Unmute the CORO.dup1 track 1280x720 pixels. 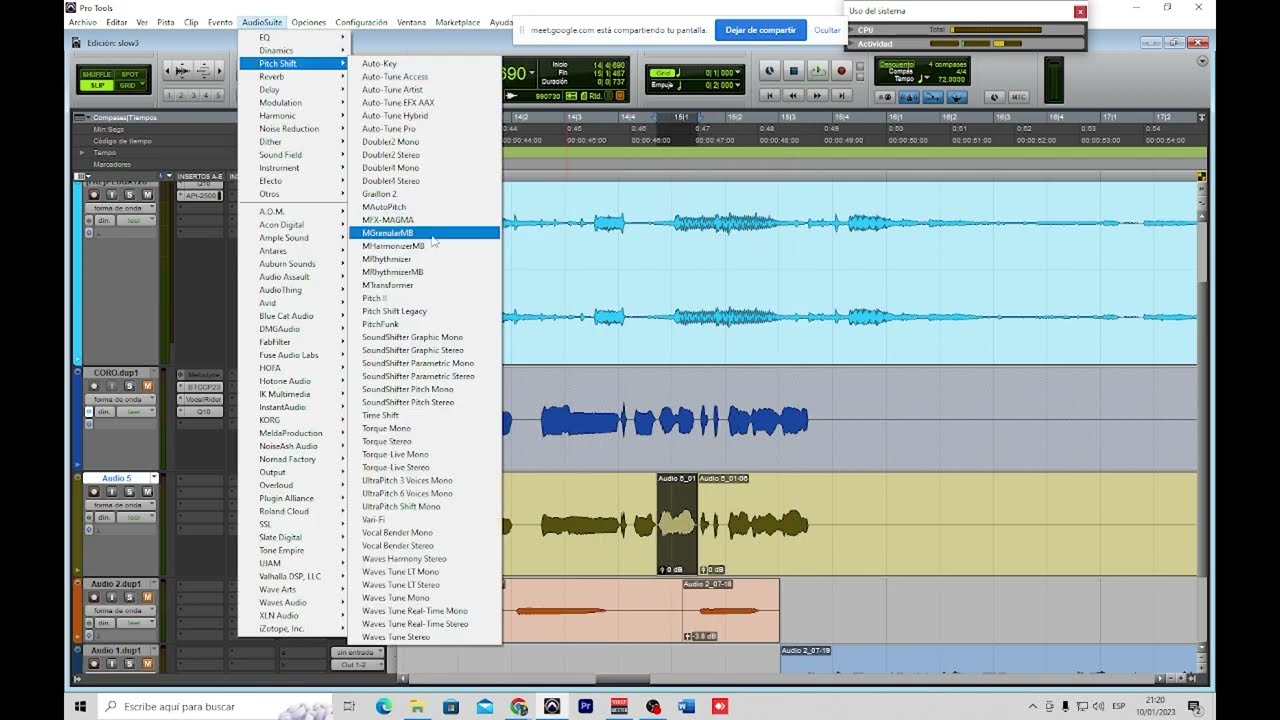tap(147, 386)
